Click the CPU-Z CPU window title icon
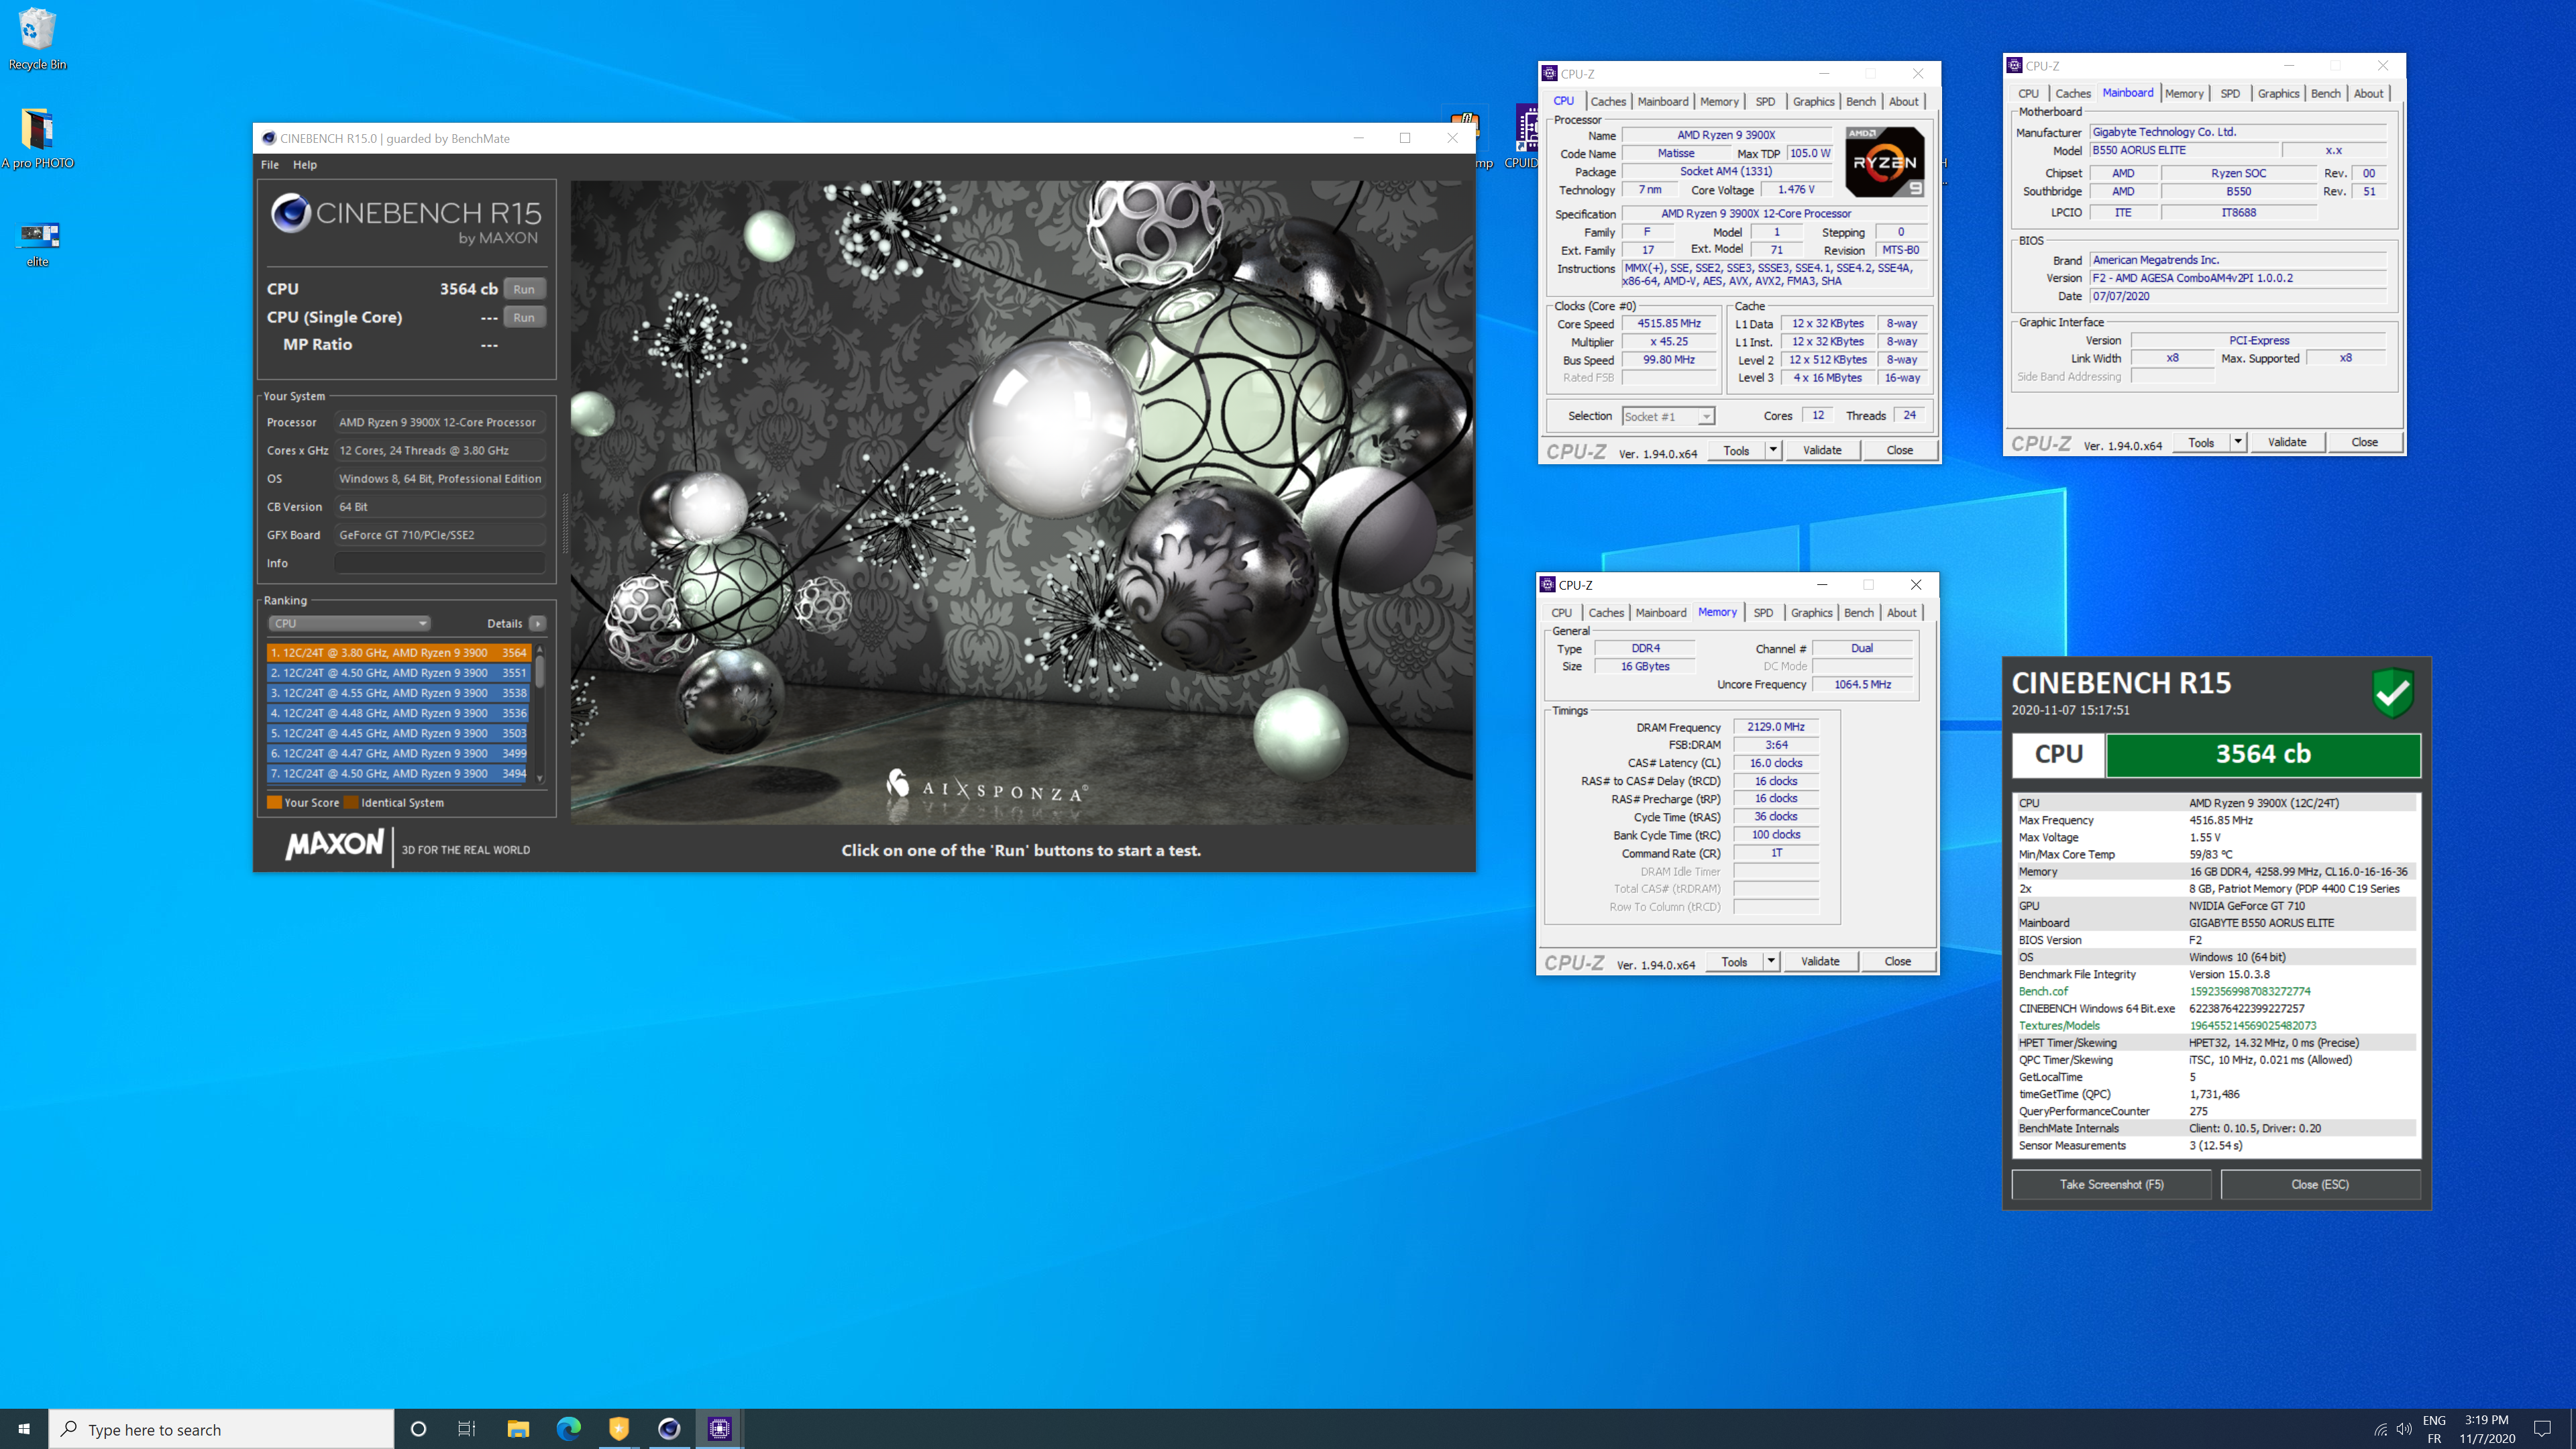 coord(1549,73)
